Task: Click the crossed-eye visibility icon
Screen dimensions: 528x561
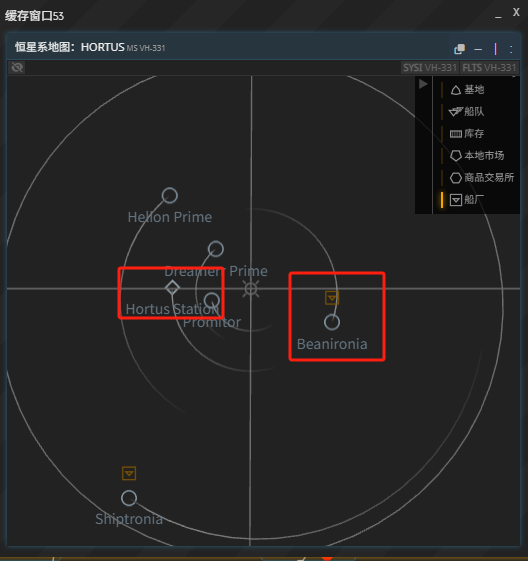Action: (x=17, y=67)
